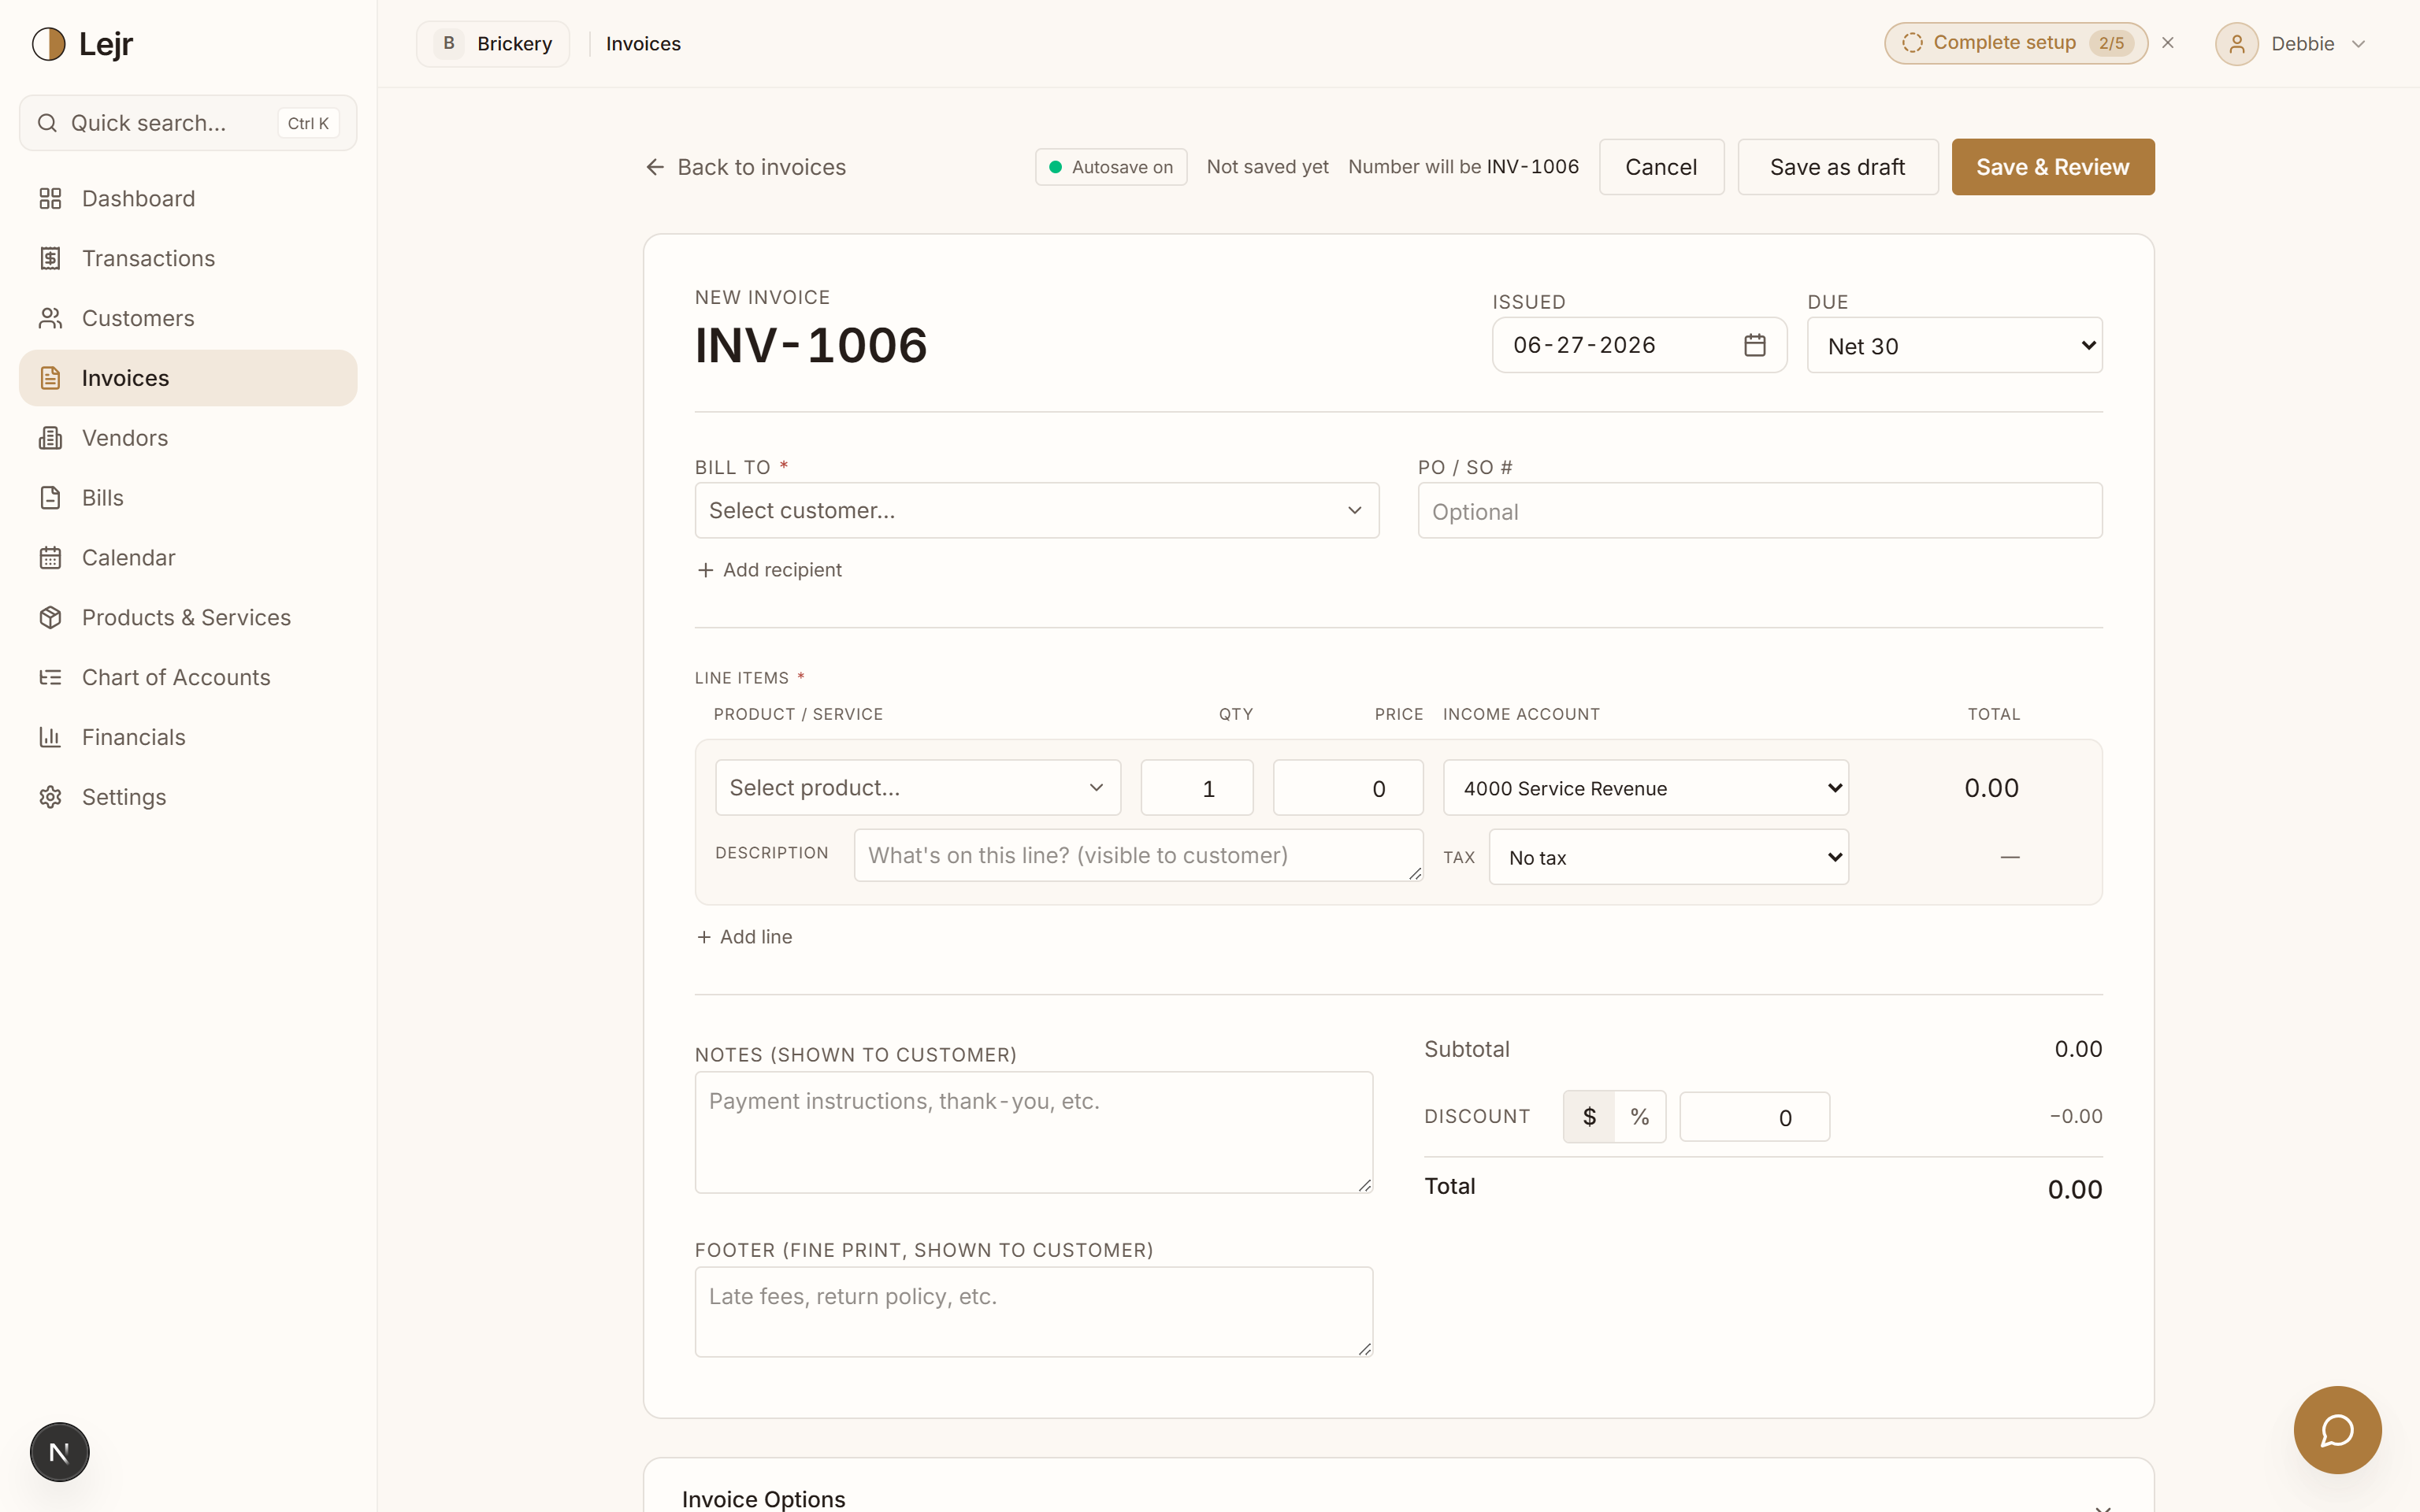Click the line item quantity field
This screenshot has height=1512, width=2420.
[1197, 787]
